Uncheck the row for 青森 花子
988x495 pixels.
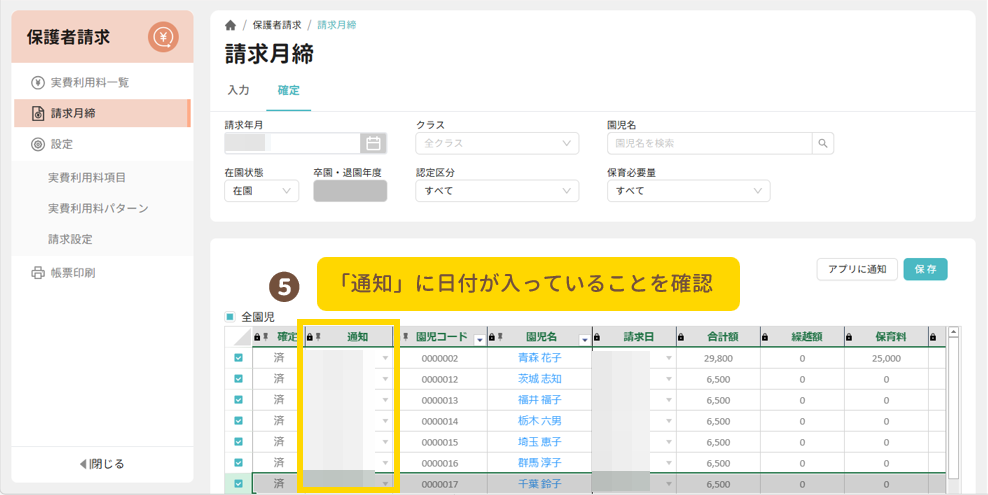238,358
